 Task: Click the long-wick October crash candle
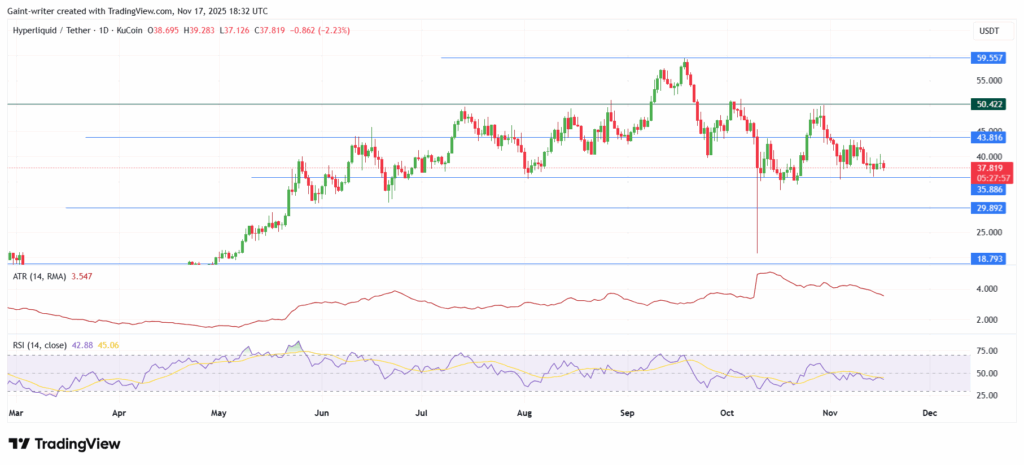[x=758, y=188]
